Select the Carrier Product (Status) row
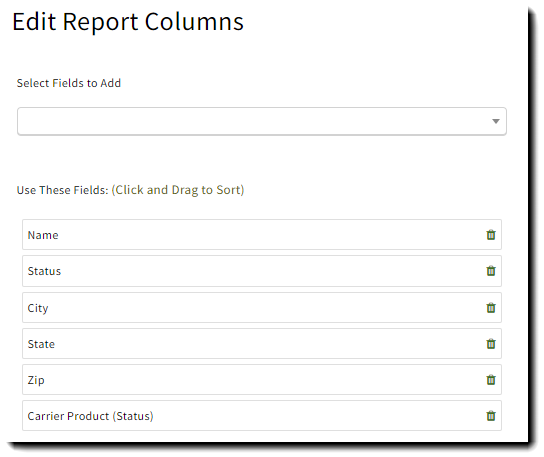 point(262,416)
